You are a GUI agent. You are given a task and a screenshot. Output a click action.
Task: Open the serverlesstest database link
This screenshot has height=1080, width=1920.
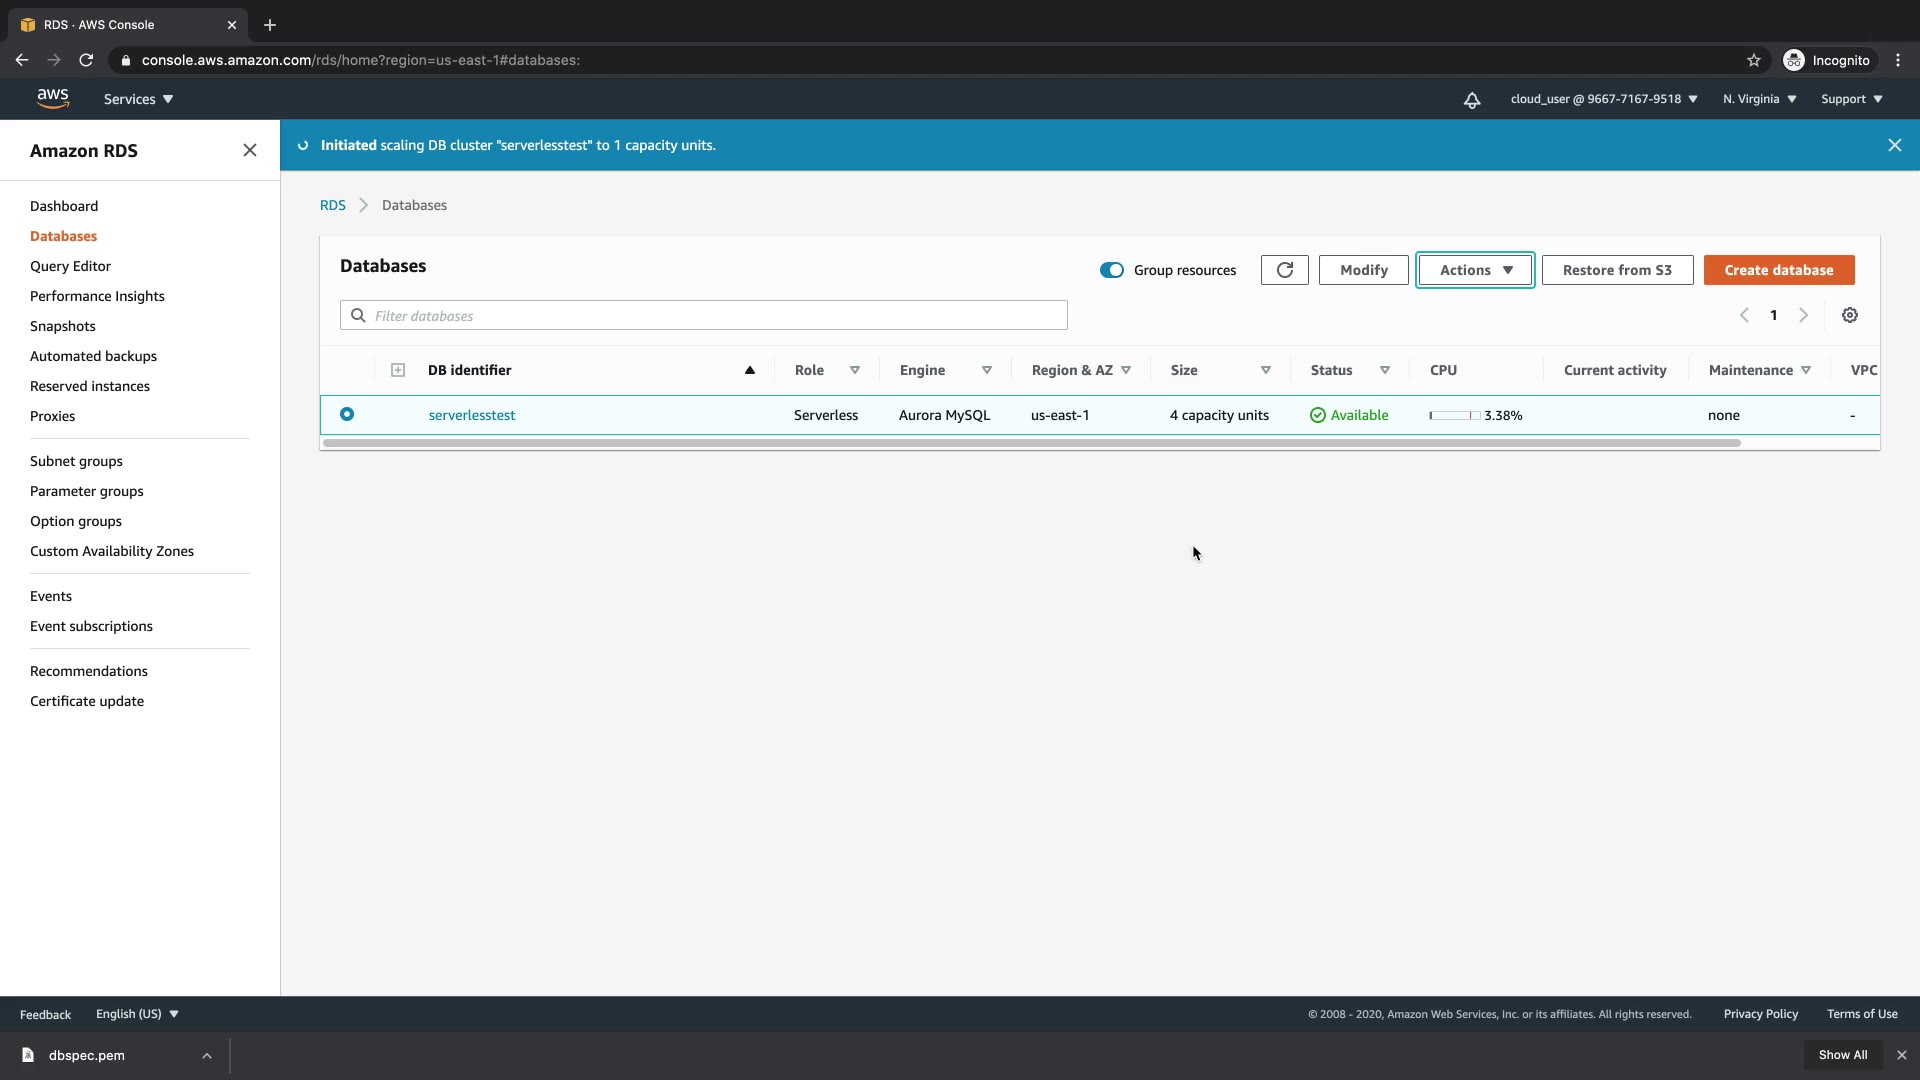click(472, 415)
